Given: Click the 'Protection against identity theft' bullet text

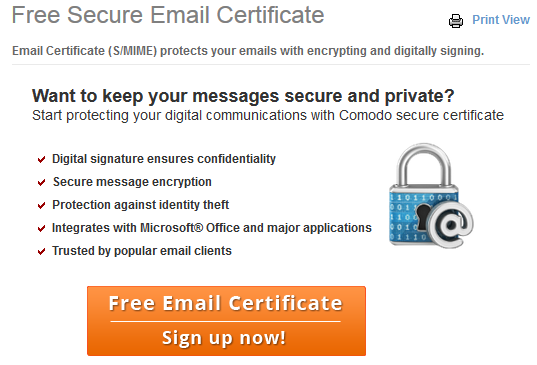Looking at the screenshot, I should (x=140, y=205).
